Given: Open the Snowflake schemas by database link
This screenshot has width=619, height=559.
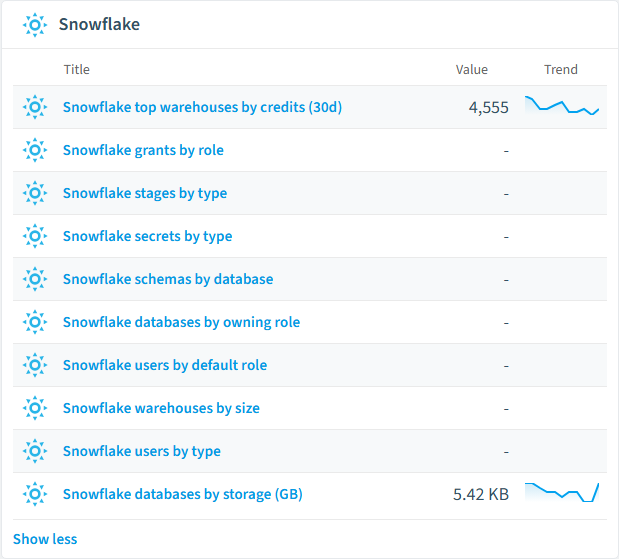Looking at the screenshot, I should coord(168,279).
